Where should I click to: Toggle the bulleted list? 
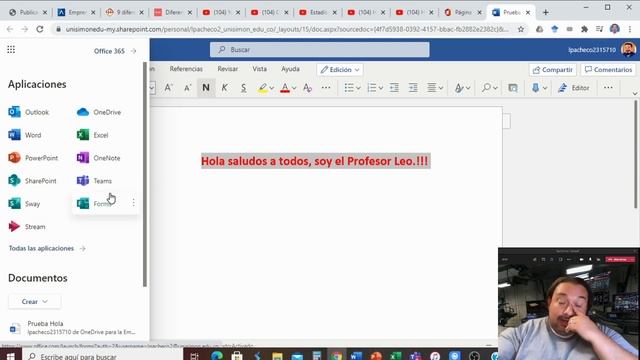pyautogui.click(x=349, y=88)
